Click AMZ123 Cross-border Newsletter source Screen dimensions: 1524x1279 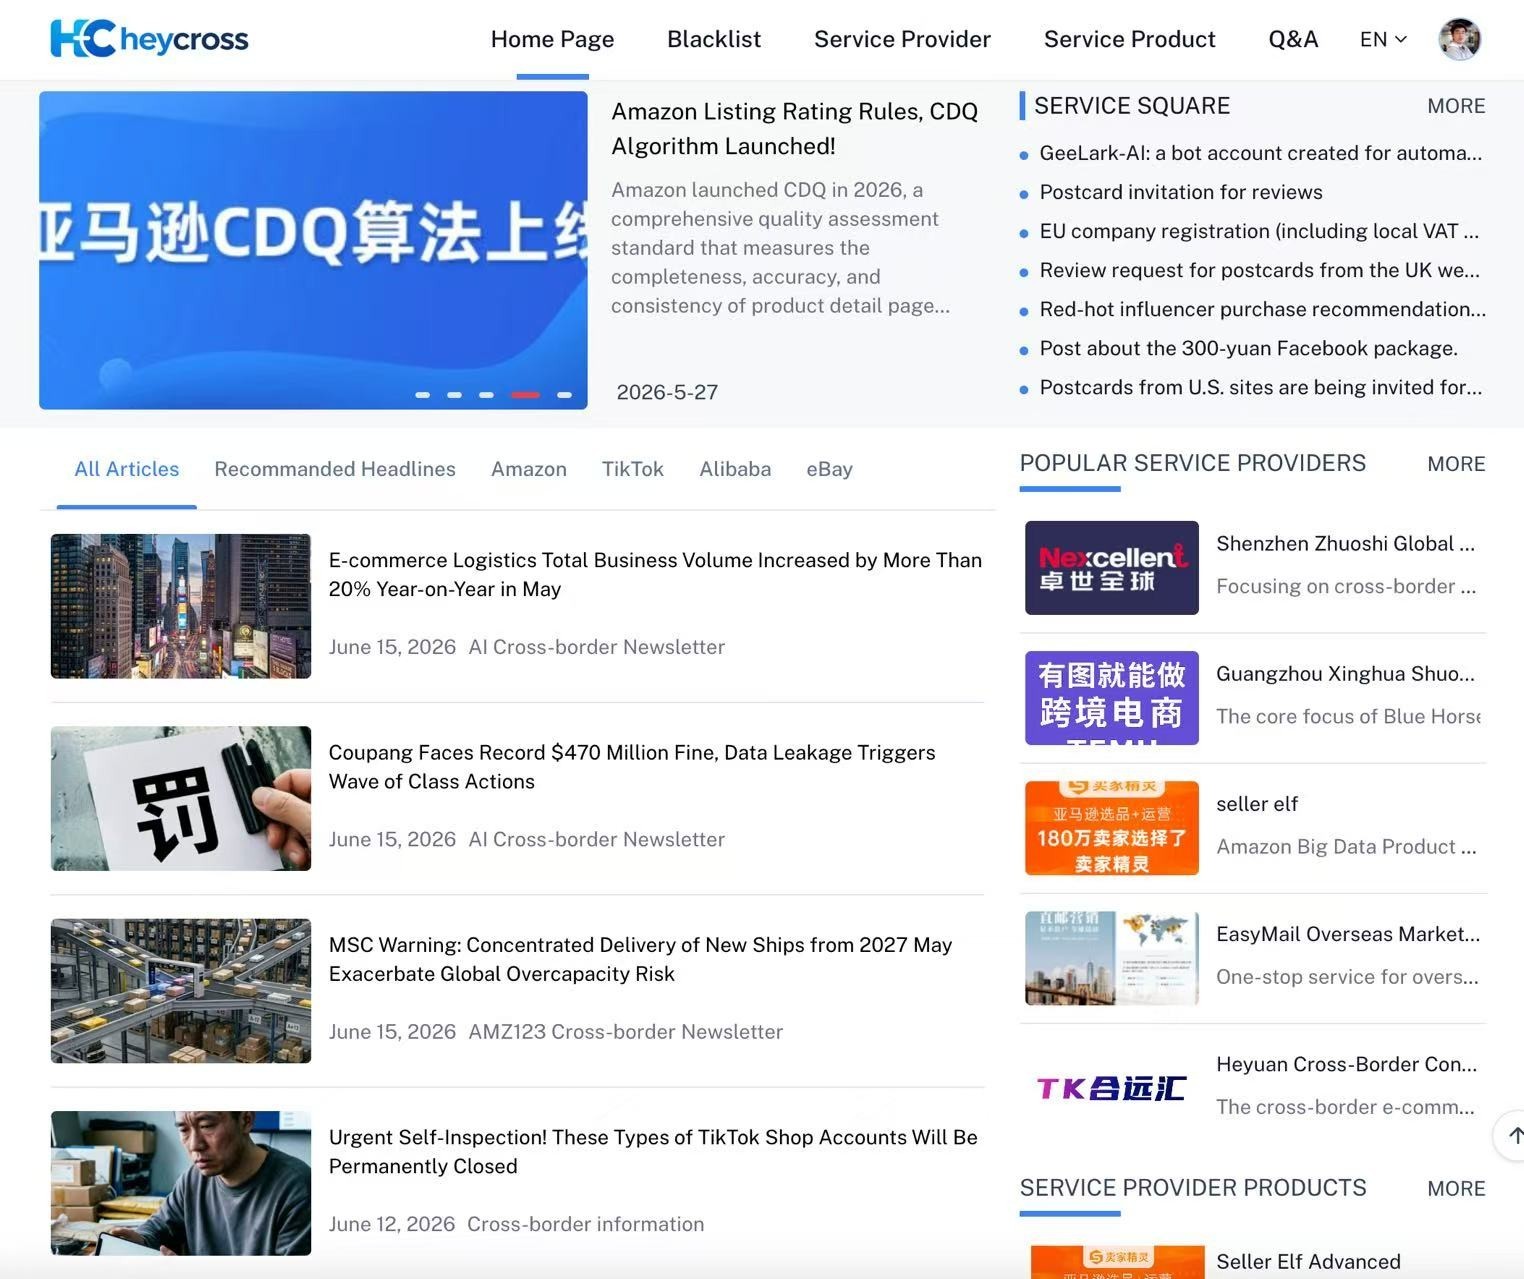click(x=626, y=1032)
